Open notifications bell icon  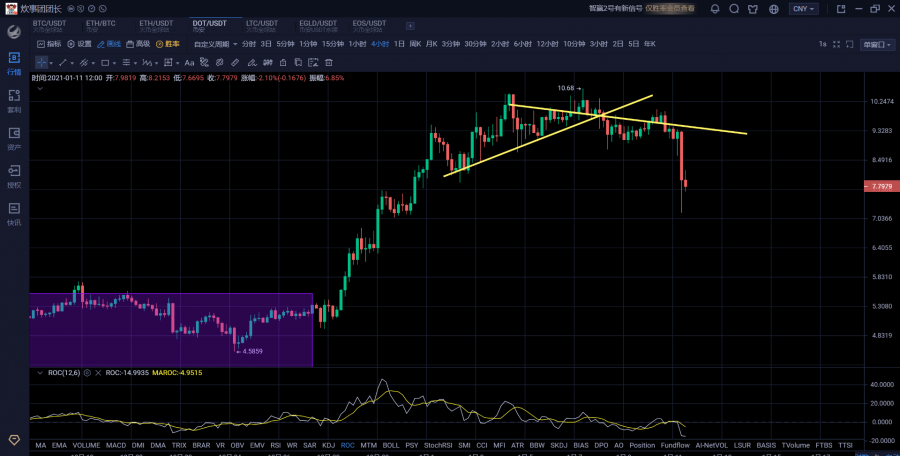[x=715, y=9]
